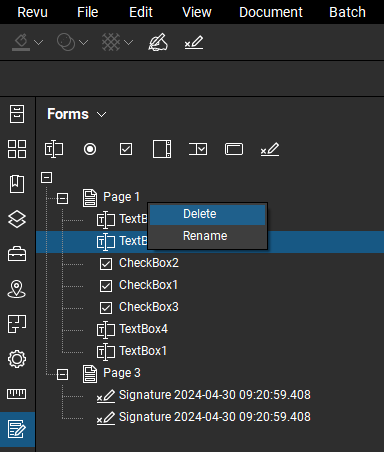Open the File Access panel in sidebar

(x=17, y=114)
